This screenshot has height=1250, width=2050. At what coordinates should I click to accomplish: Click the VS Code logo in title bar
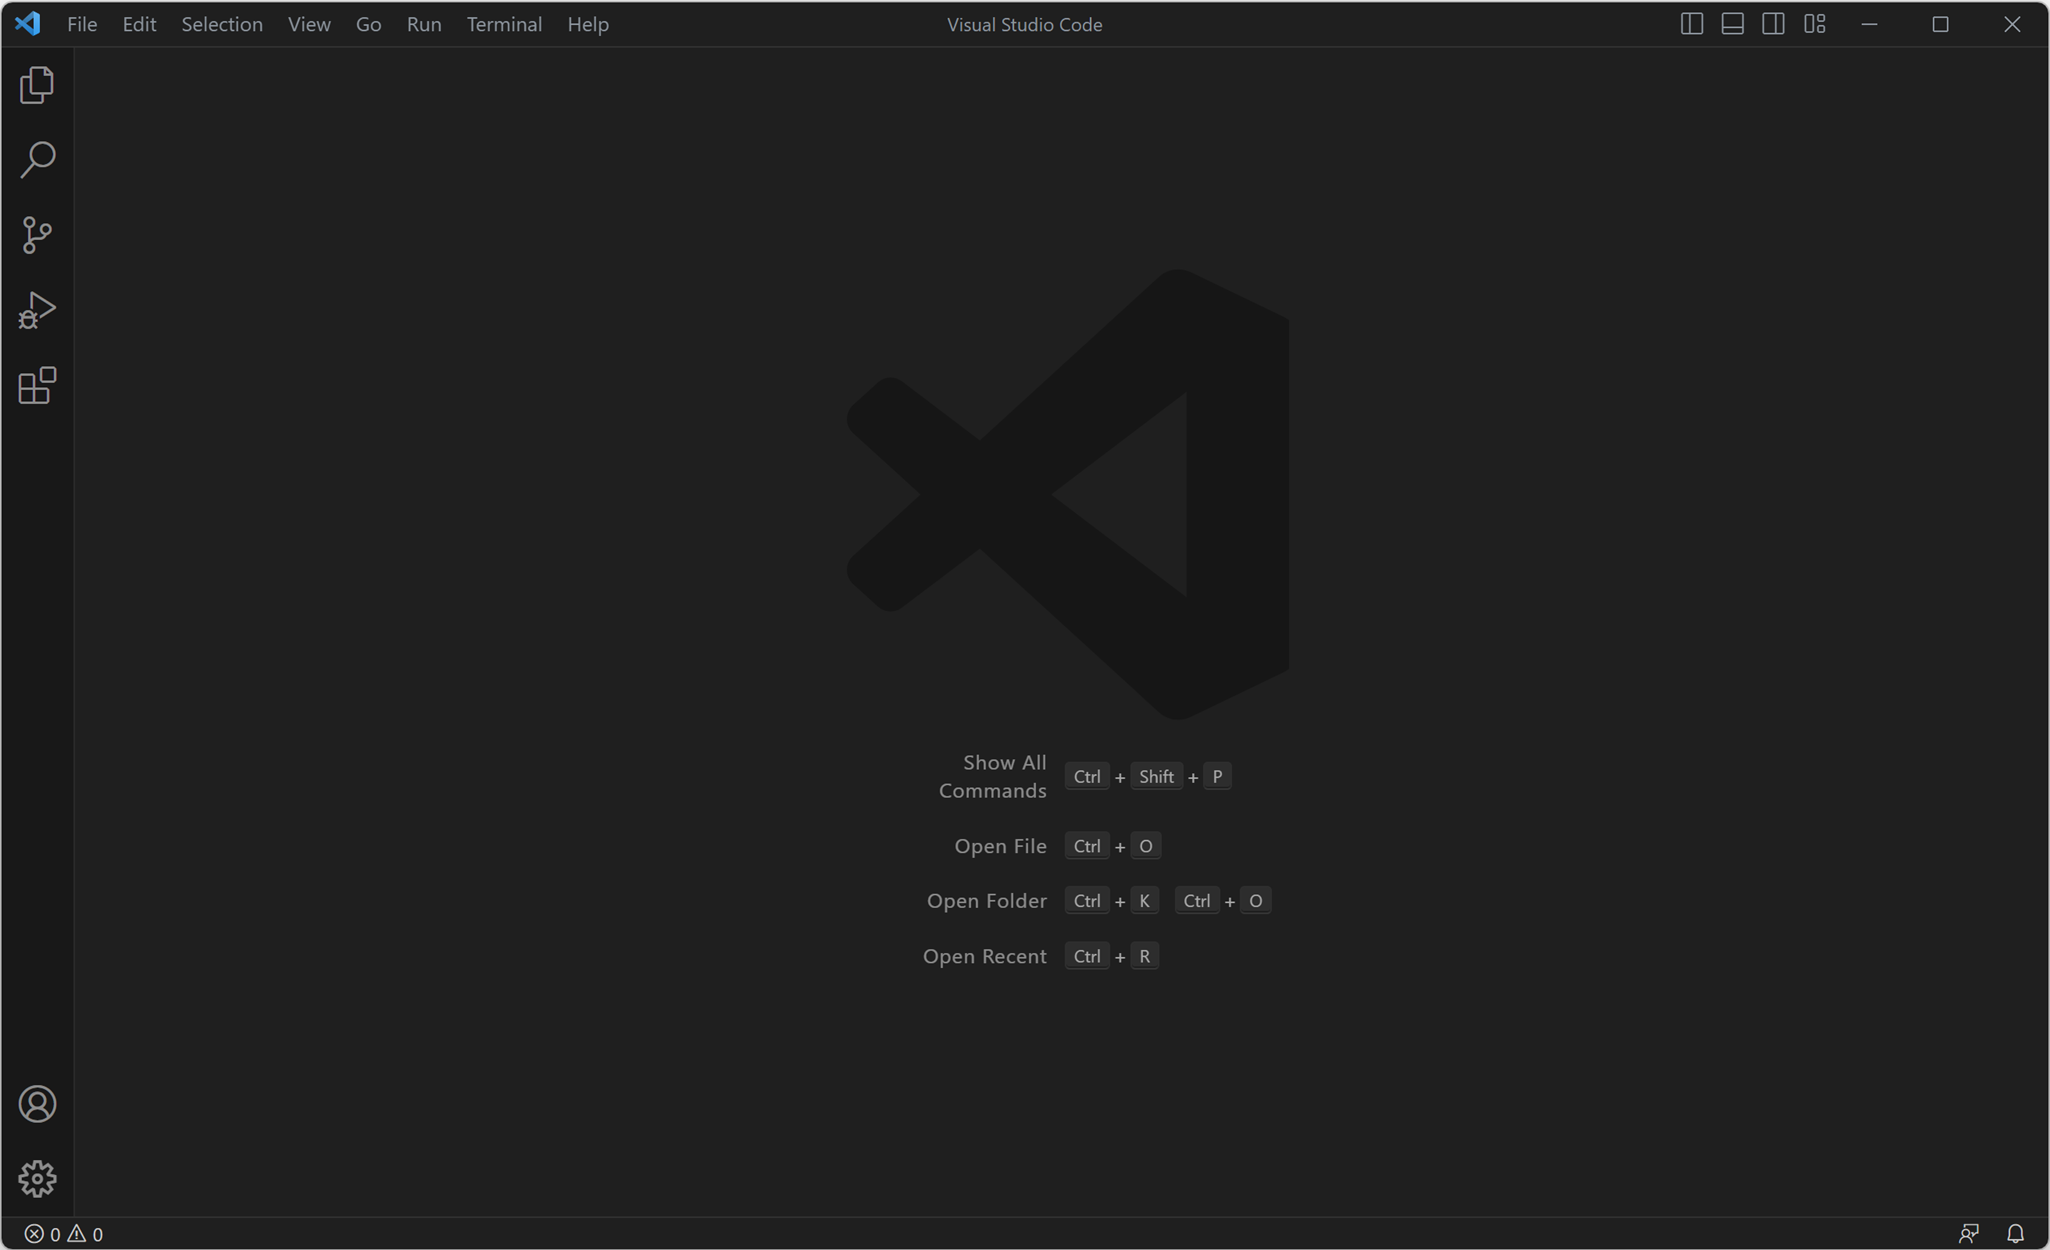28,23
